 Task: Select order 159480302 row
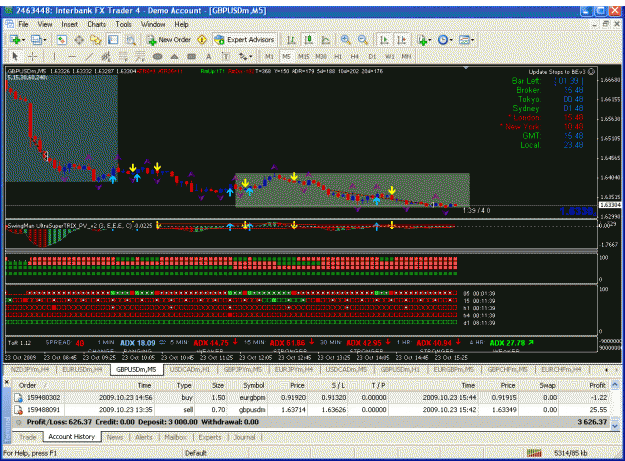coord(311,397)
